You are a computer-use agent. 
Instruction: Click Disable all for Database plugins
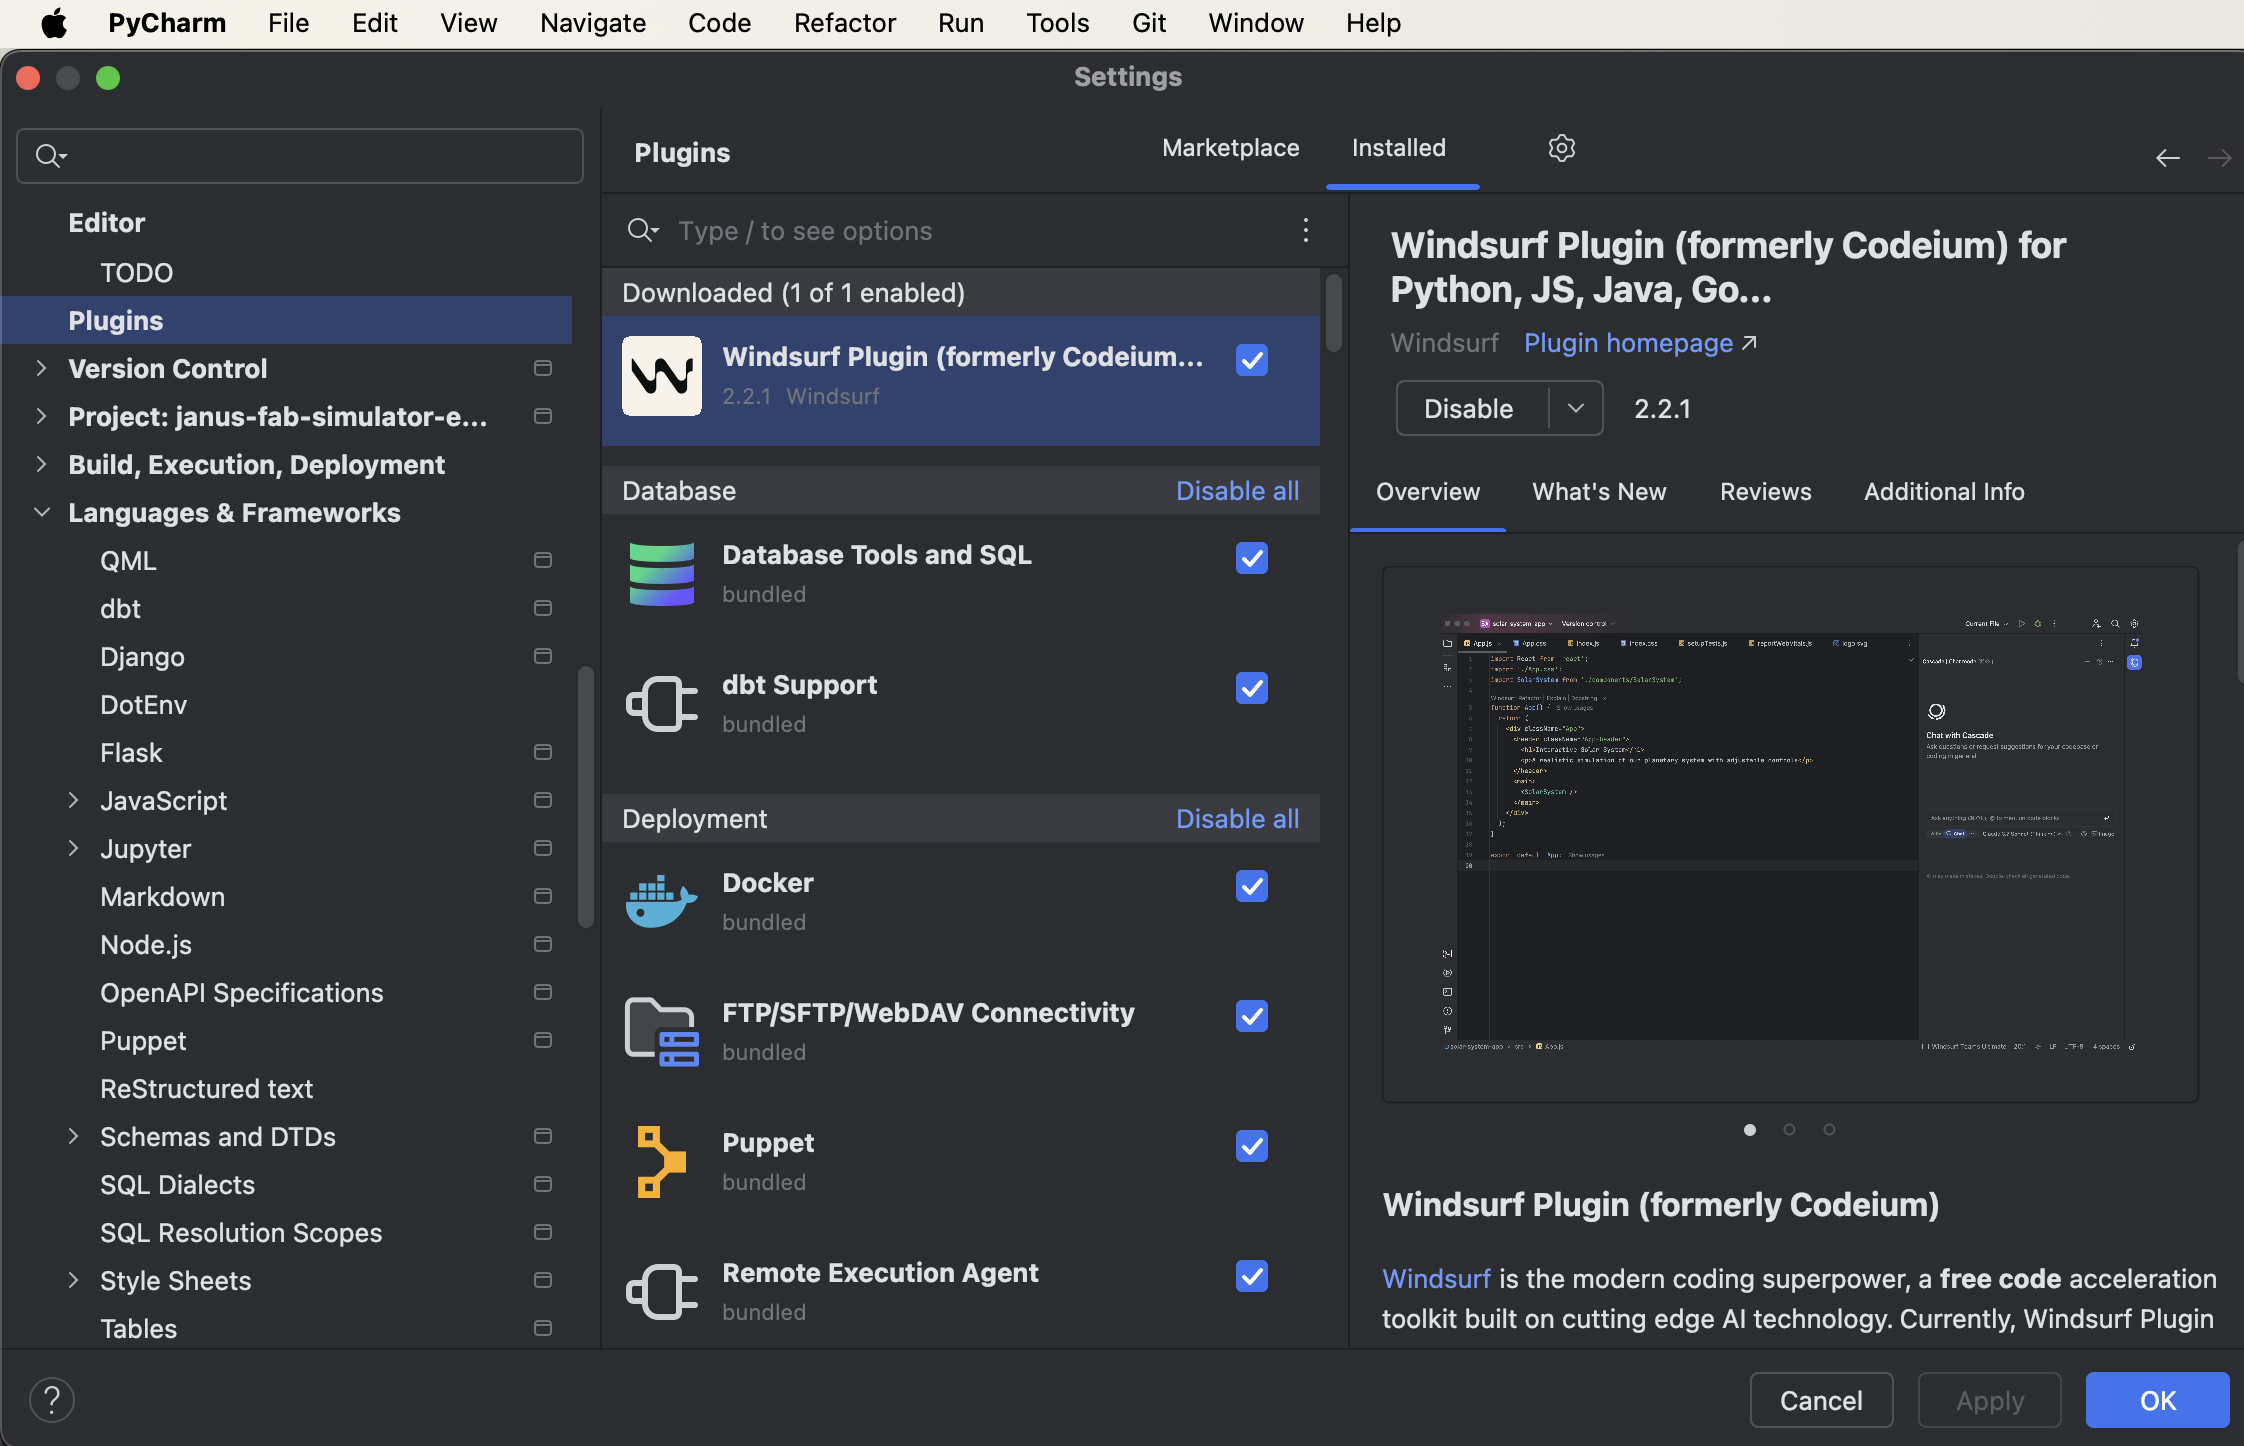[x=1238, y=491]
